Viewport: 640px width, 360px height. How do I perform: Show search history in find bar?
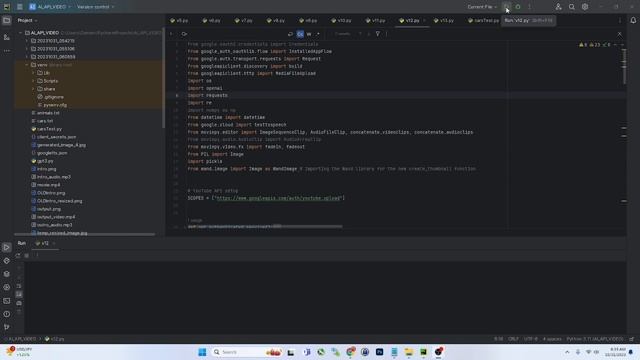[184, 34]
